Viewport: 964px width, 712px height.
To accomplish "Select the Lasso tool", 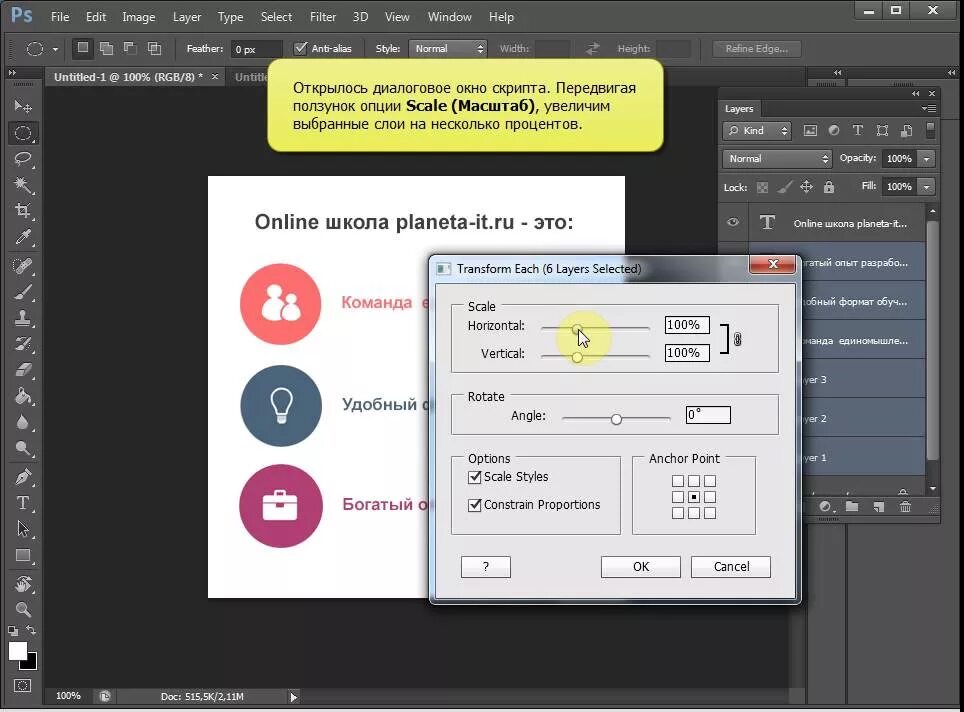I will [23, 159].
